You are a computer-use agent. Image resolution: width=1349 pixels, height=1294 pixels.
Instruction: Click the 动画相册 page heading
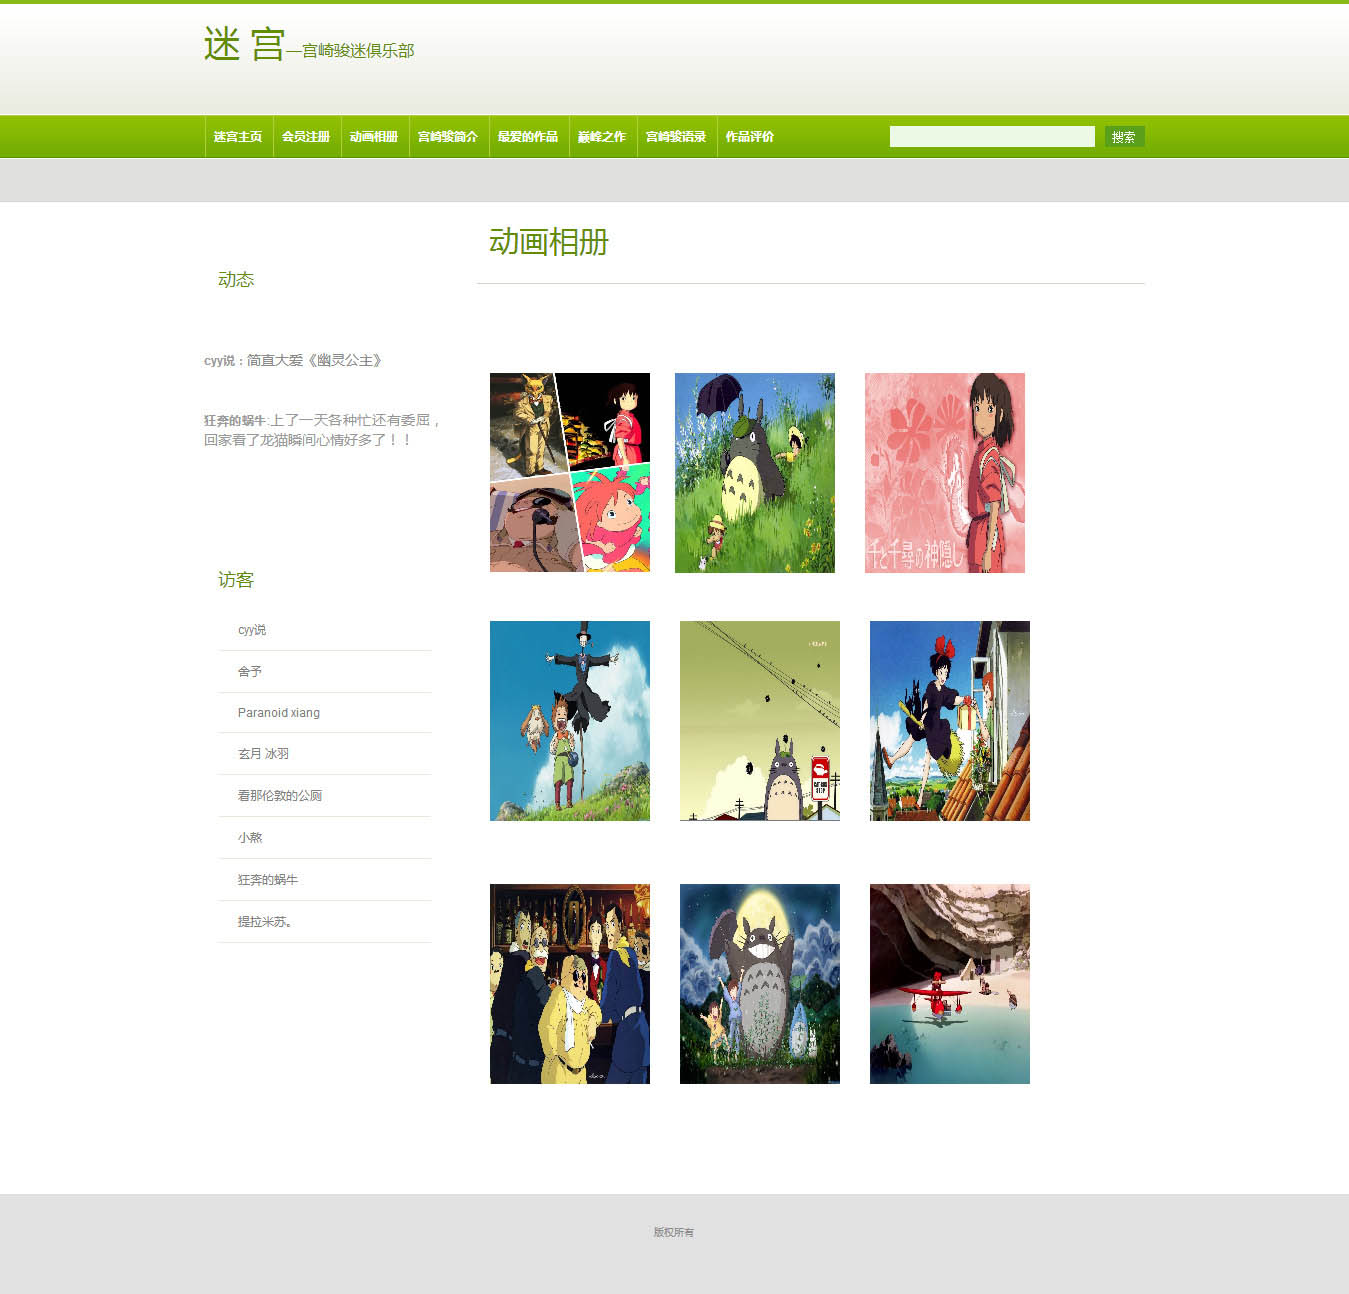tap(549, 242)
